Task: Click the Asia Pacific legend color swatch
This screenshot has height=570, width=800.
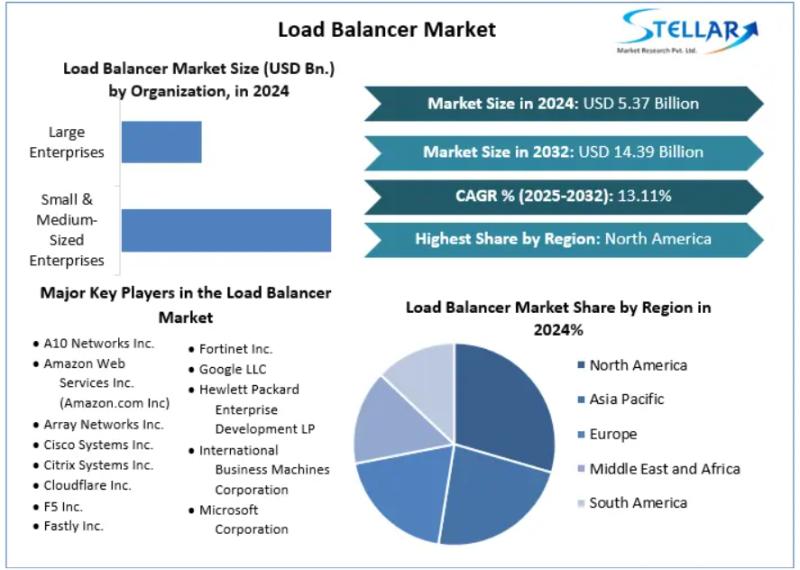Action: tap(581, 399)
